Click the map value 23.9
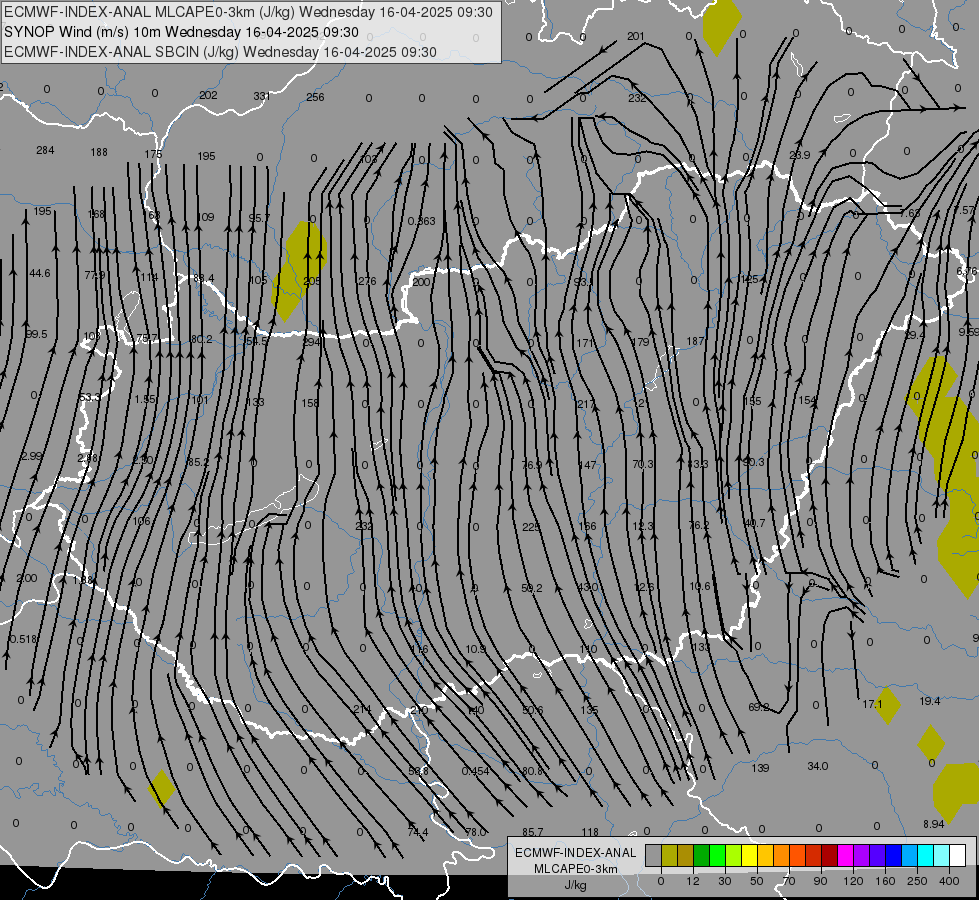 800,154
